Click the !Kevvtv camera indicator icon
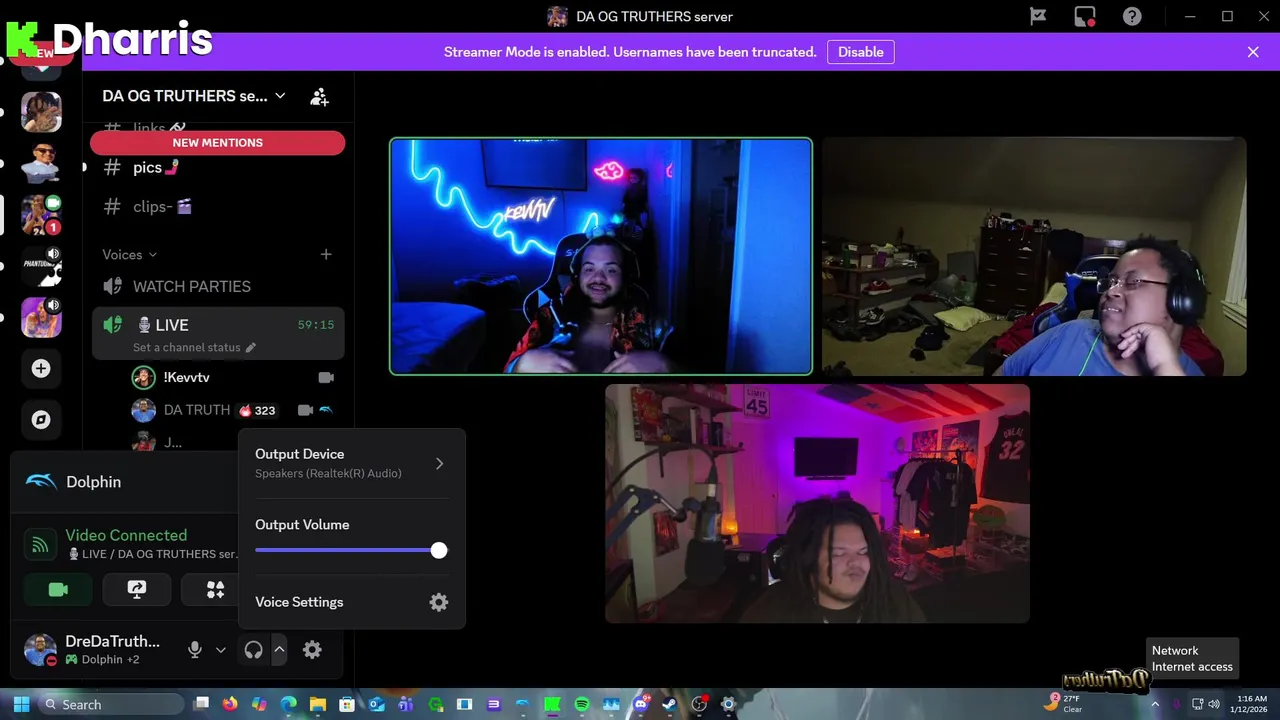Viewport: 1280px width, 720px height. tap(325, 377)
